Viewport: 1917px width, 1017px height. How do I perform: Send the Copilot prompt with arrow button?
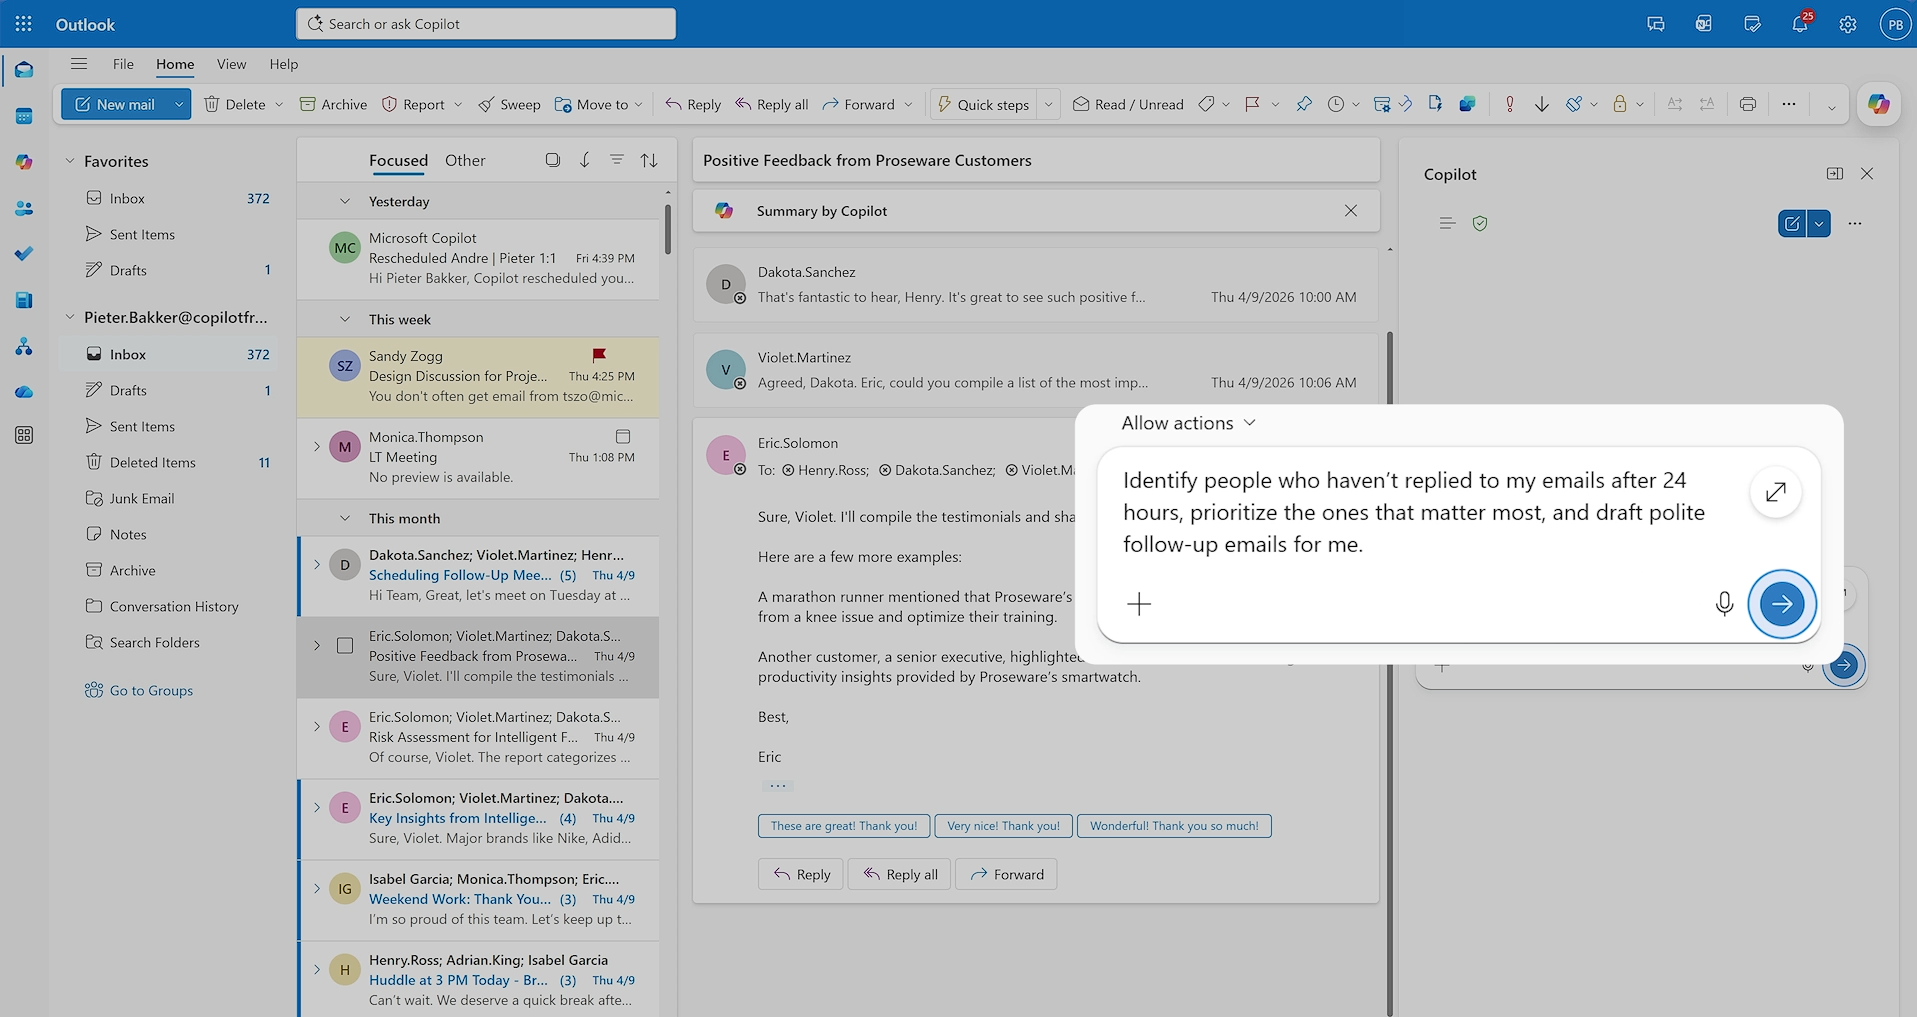coord(1781,603)
